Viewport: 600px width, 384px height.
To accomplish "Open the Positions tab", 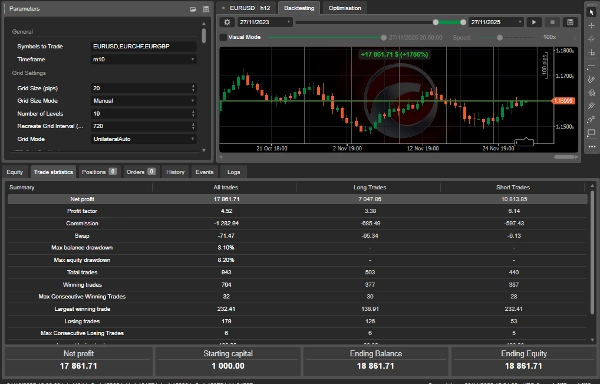I will pyautogui.click(x=99, y=172).
